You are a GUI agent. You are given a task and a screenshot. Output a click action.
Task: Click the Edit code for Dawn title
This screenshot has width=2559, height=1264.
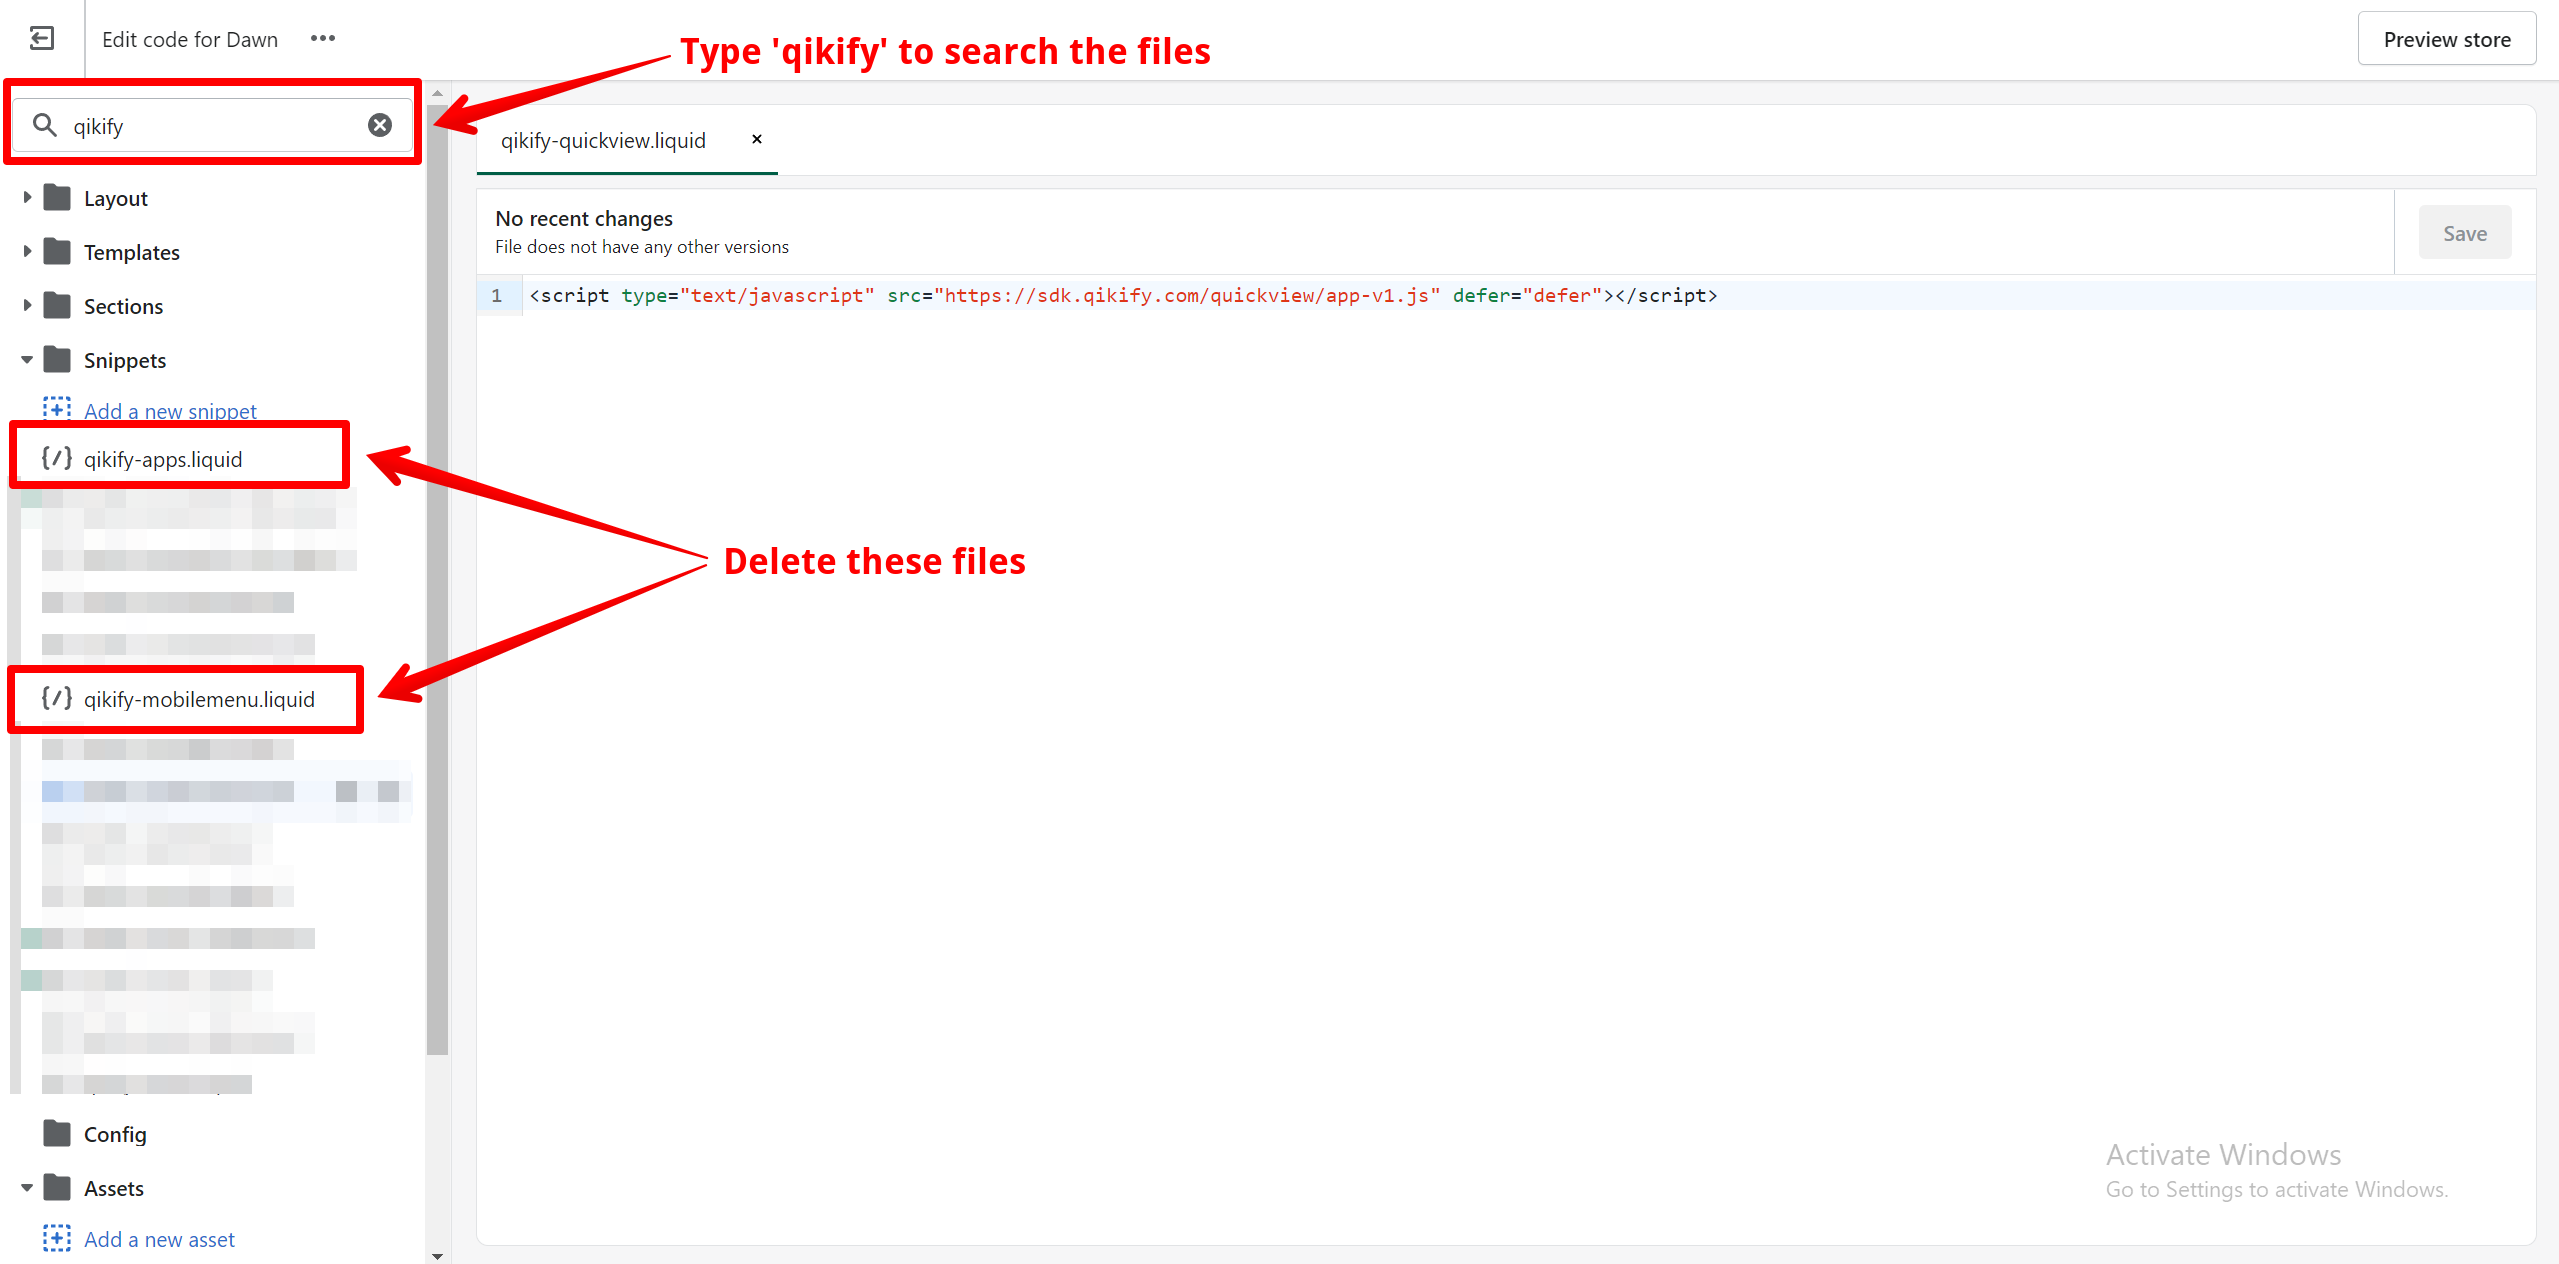[190, 39]
